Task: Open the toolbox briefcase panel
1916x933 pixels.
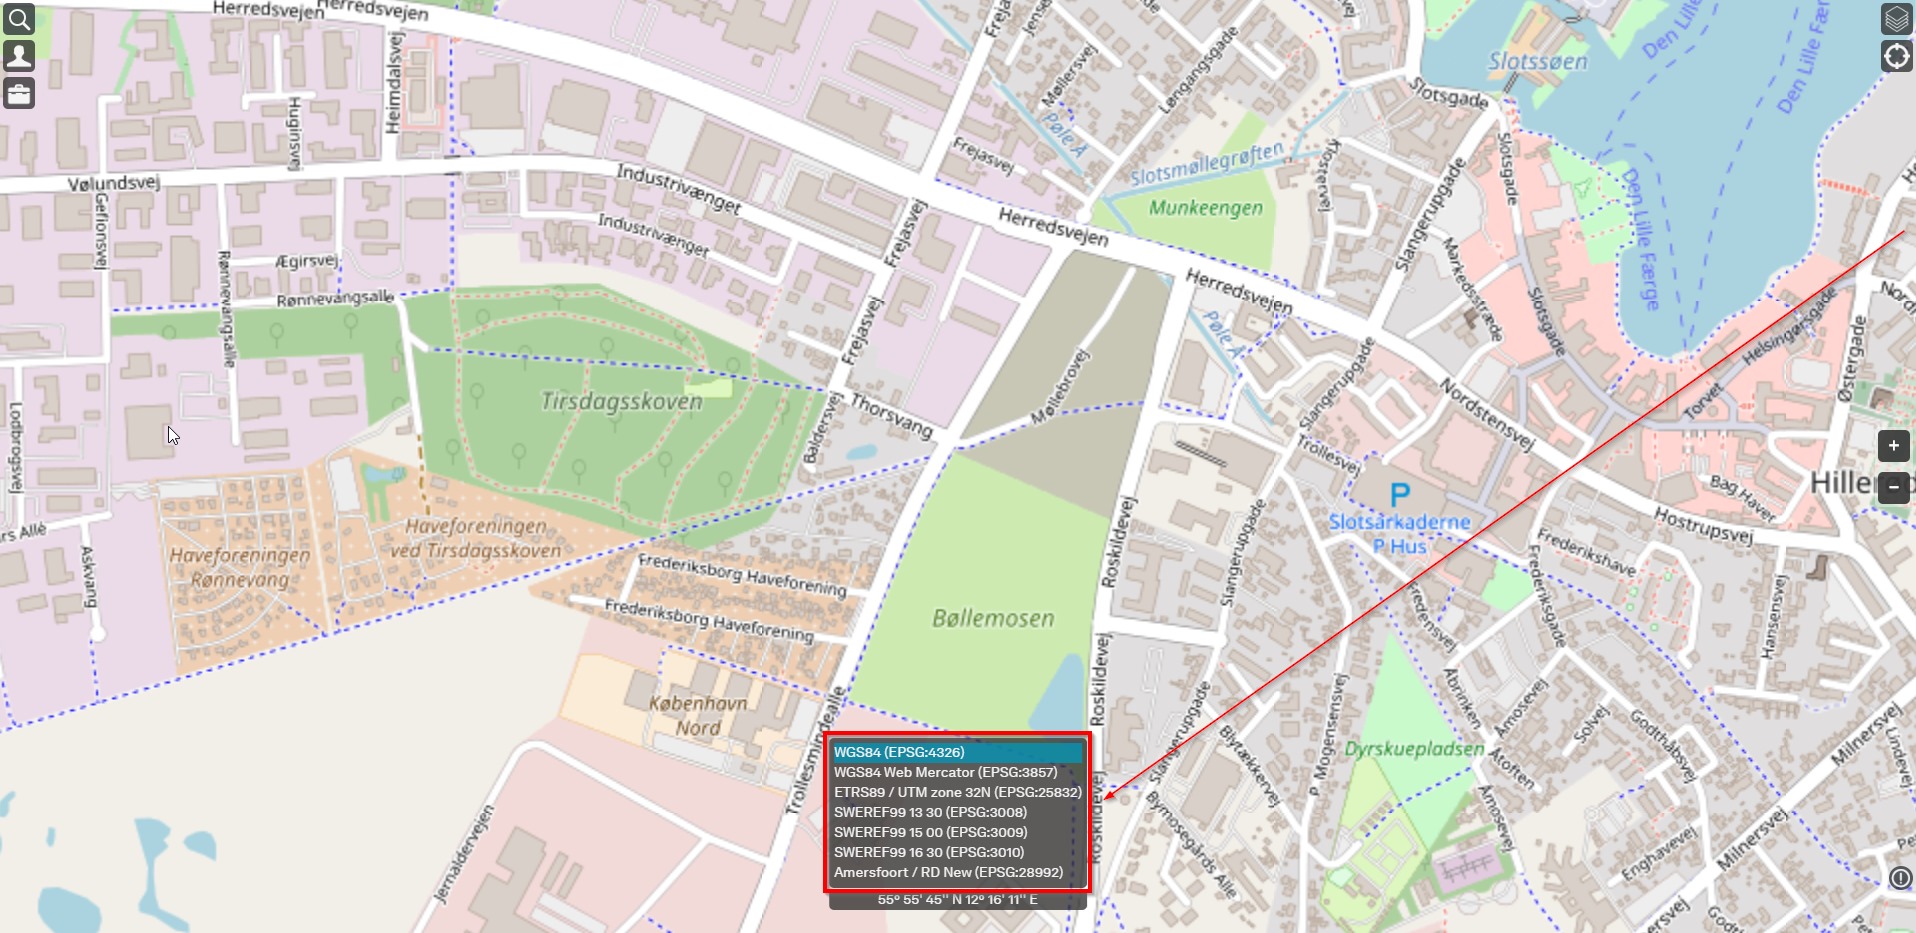Action: [x=19, y=94]
